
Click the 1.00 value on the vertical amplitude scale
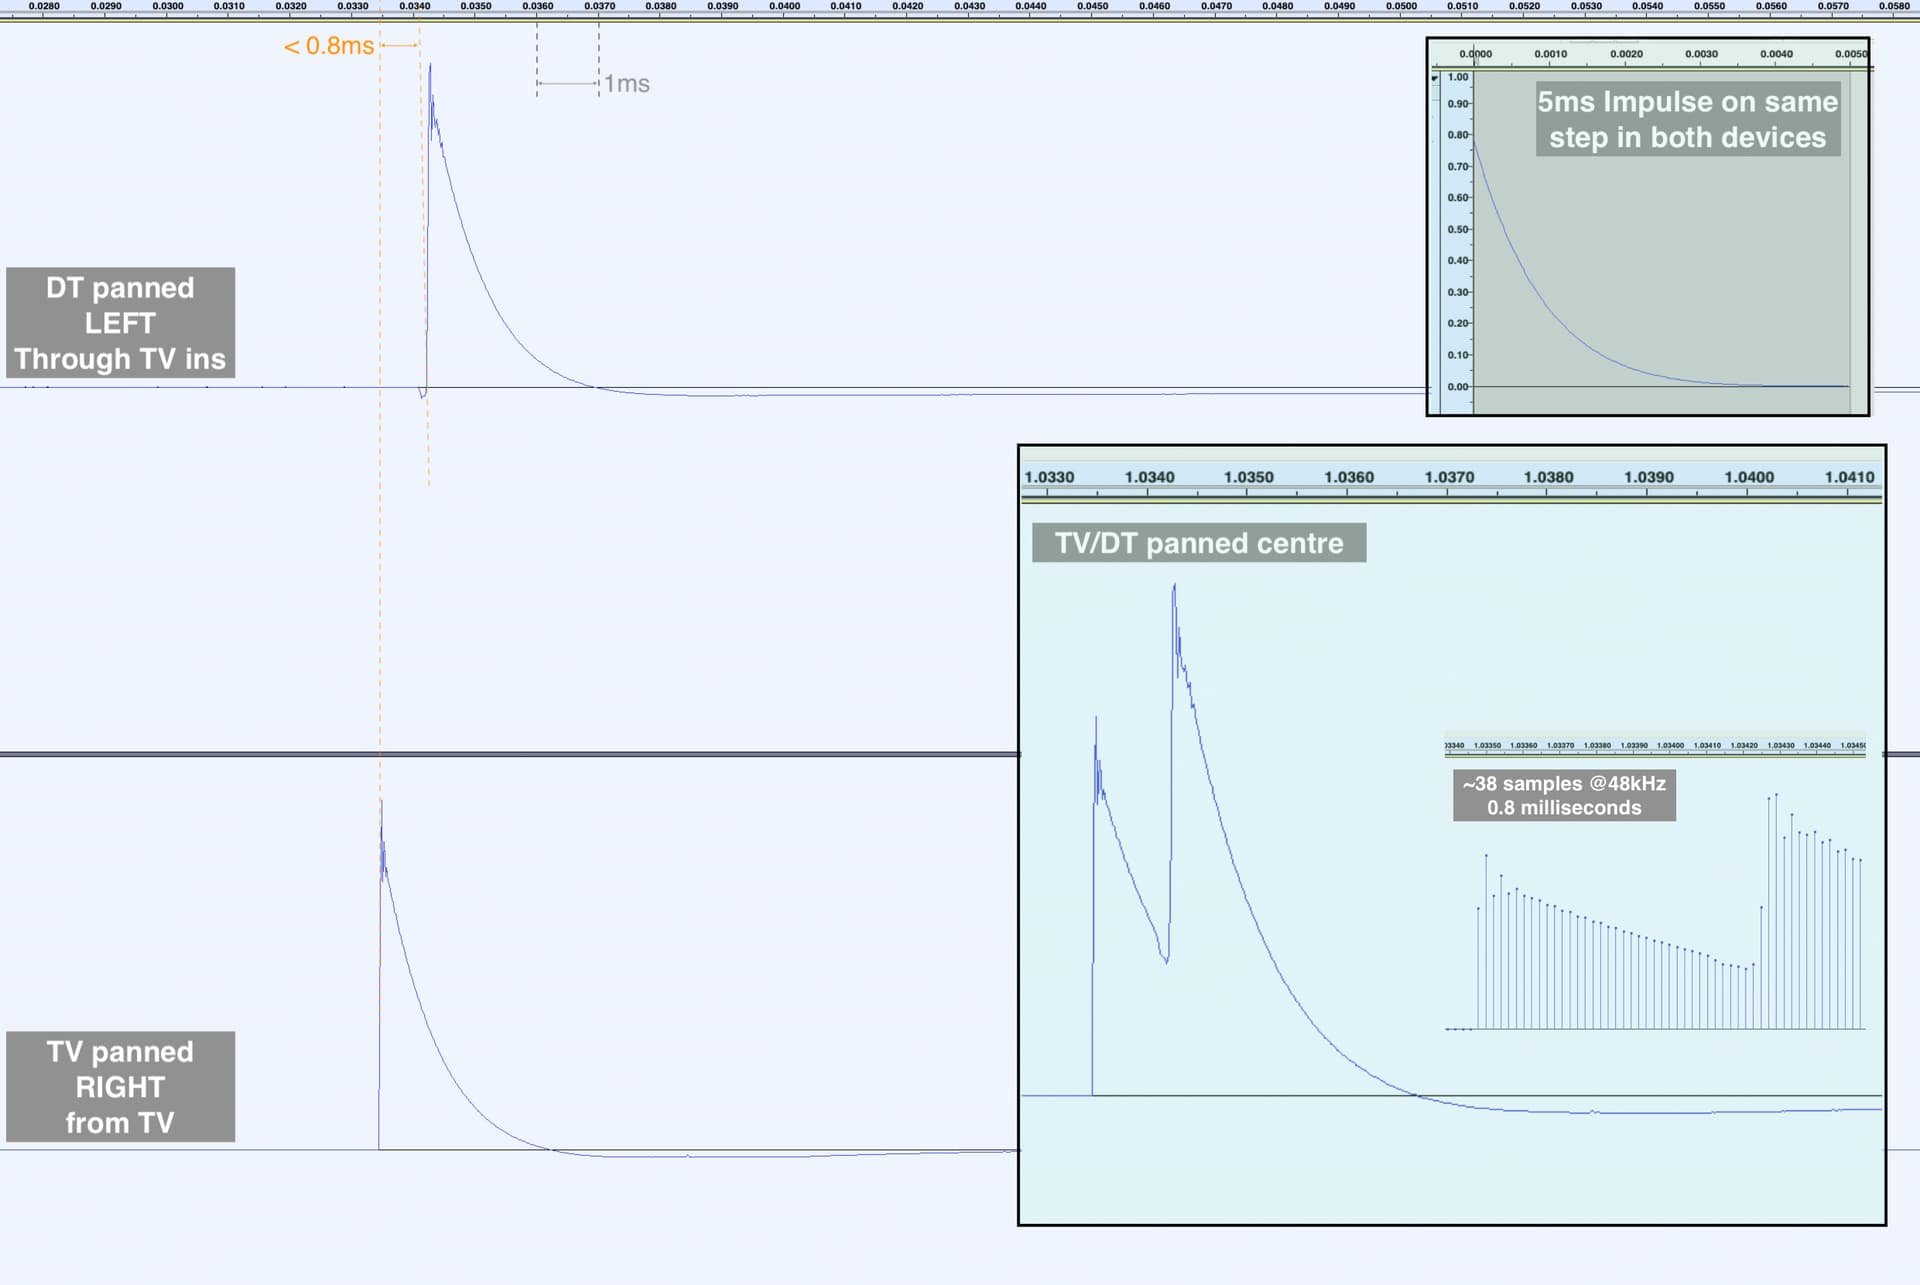pyautogui.click(x=1458, y=77)
